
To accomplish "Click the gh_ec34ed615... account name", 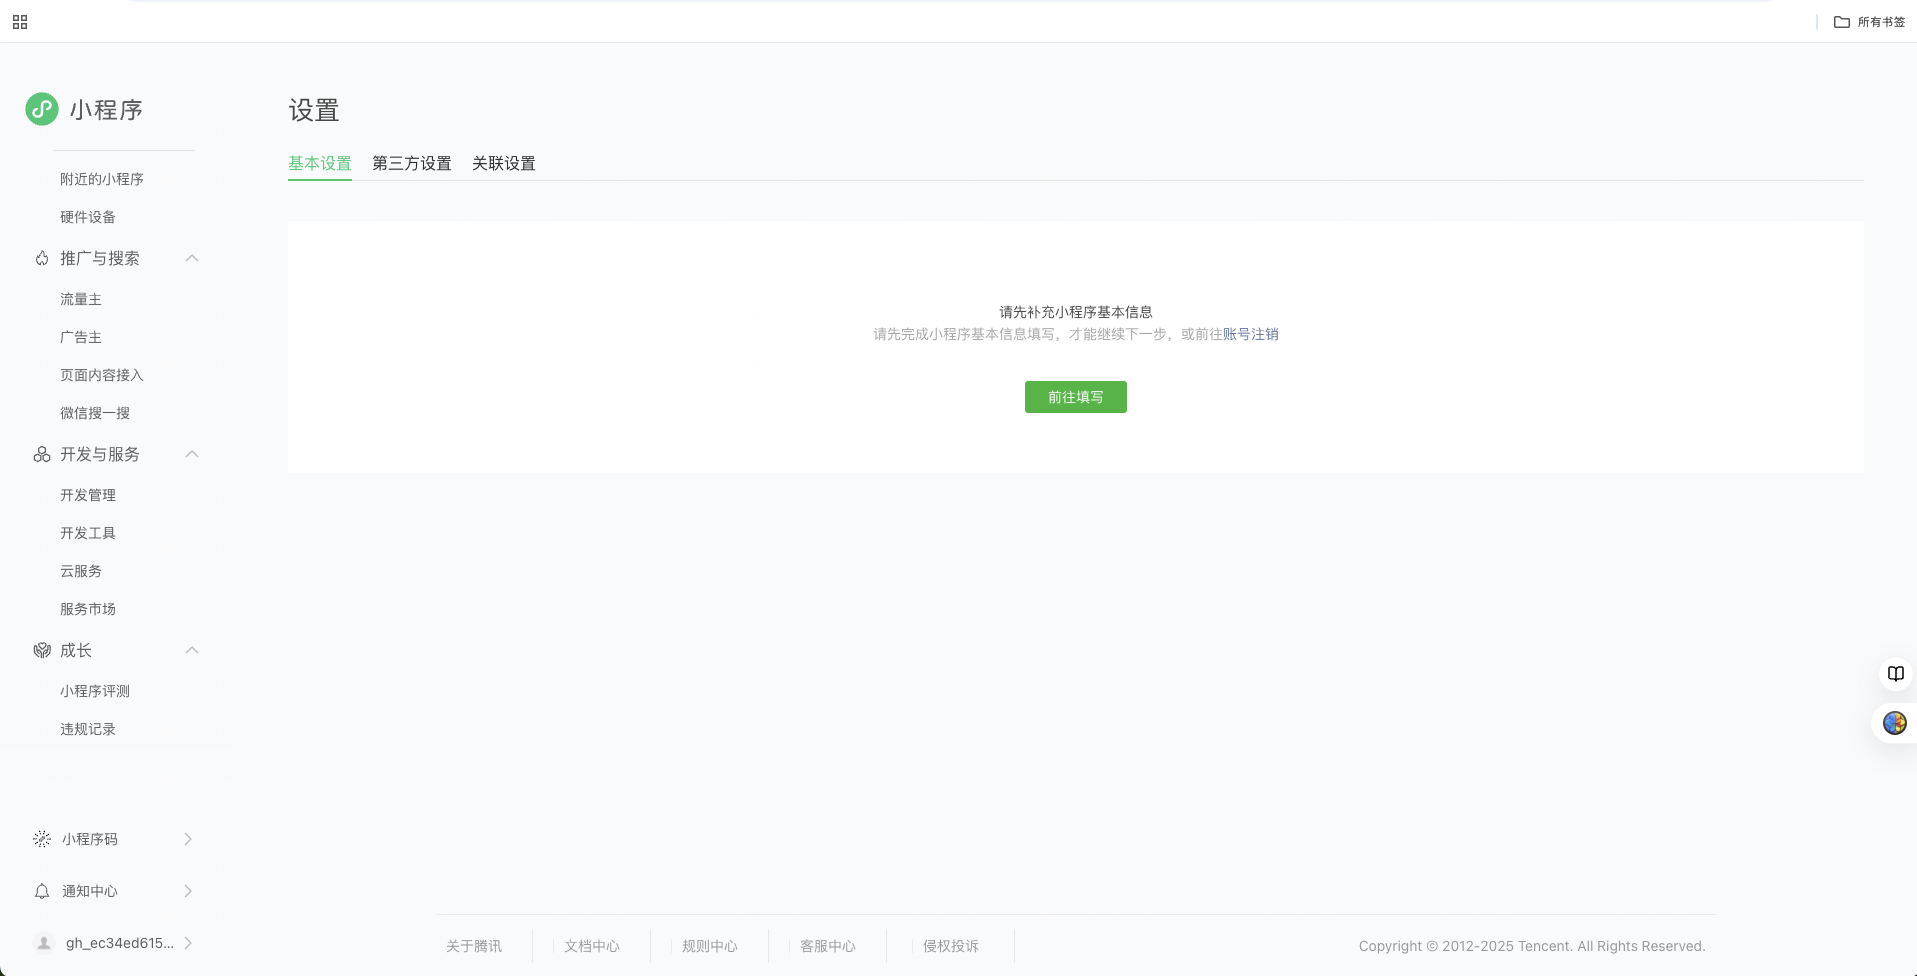I will click(x=120, y=943).
